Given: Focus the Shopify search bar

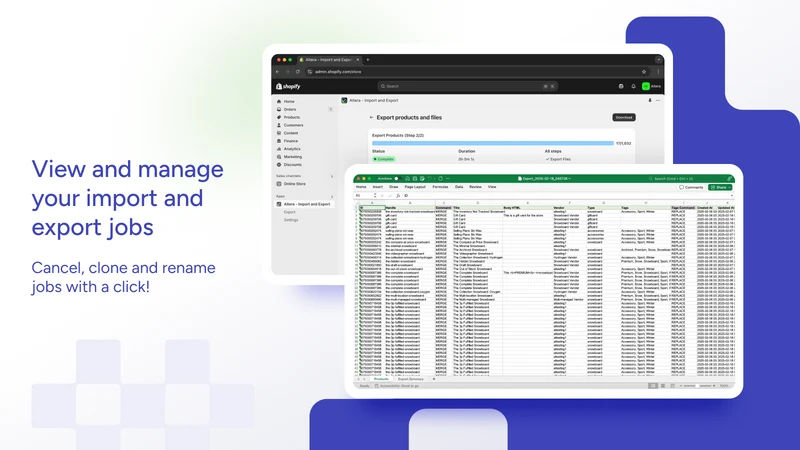Looking at the screenshot, I should (467, 86).
